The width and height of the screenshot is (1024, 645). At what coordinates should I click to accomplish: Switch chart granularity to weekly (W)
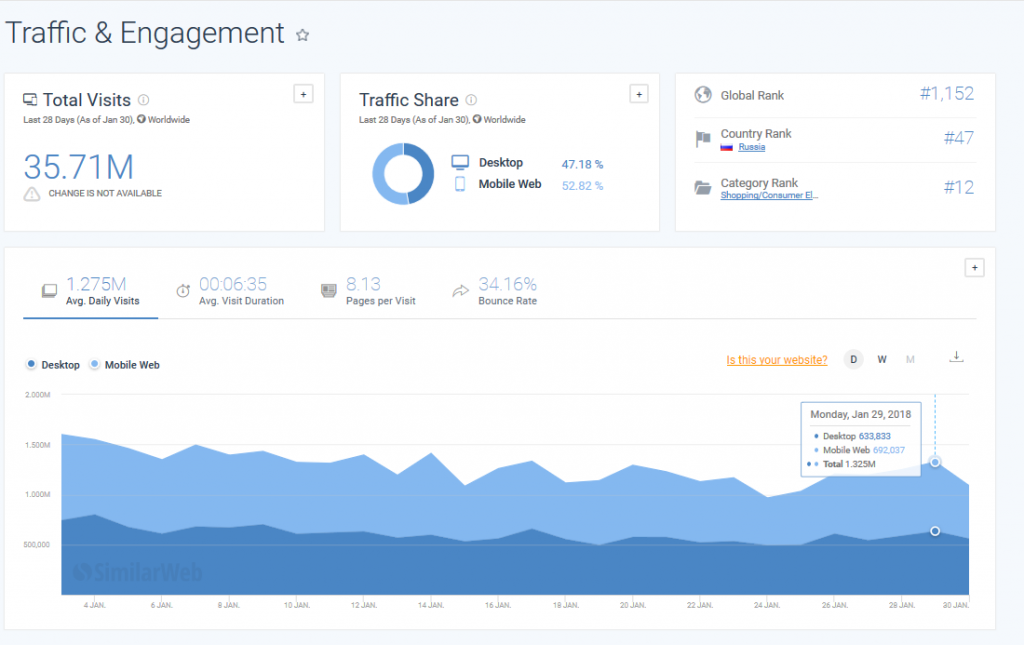(882, 360)
